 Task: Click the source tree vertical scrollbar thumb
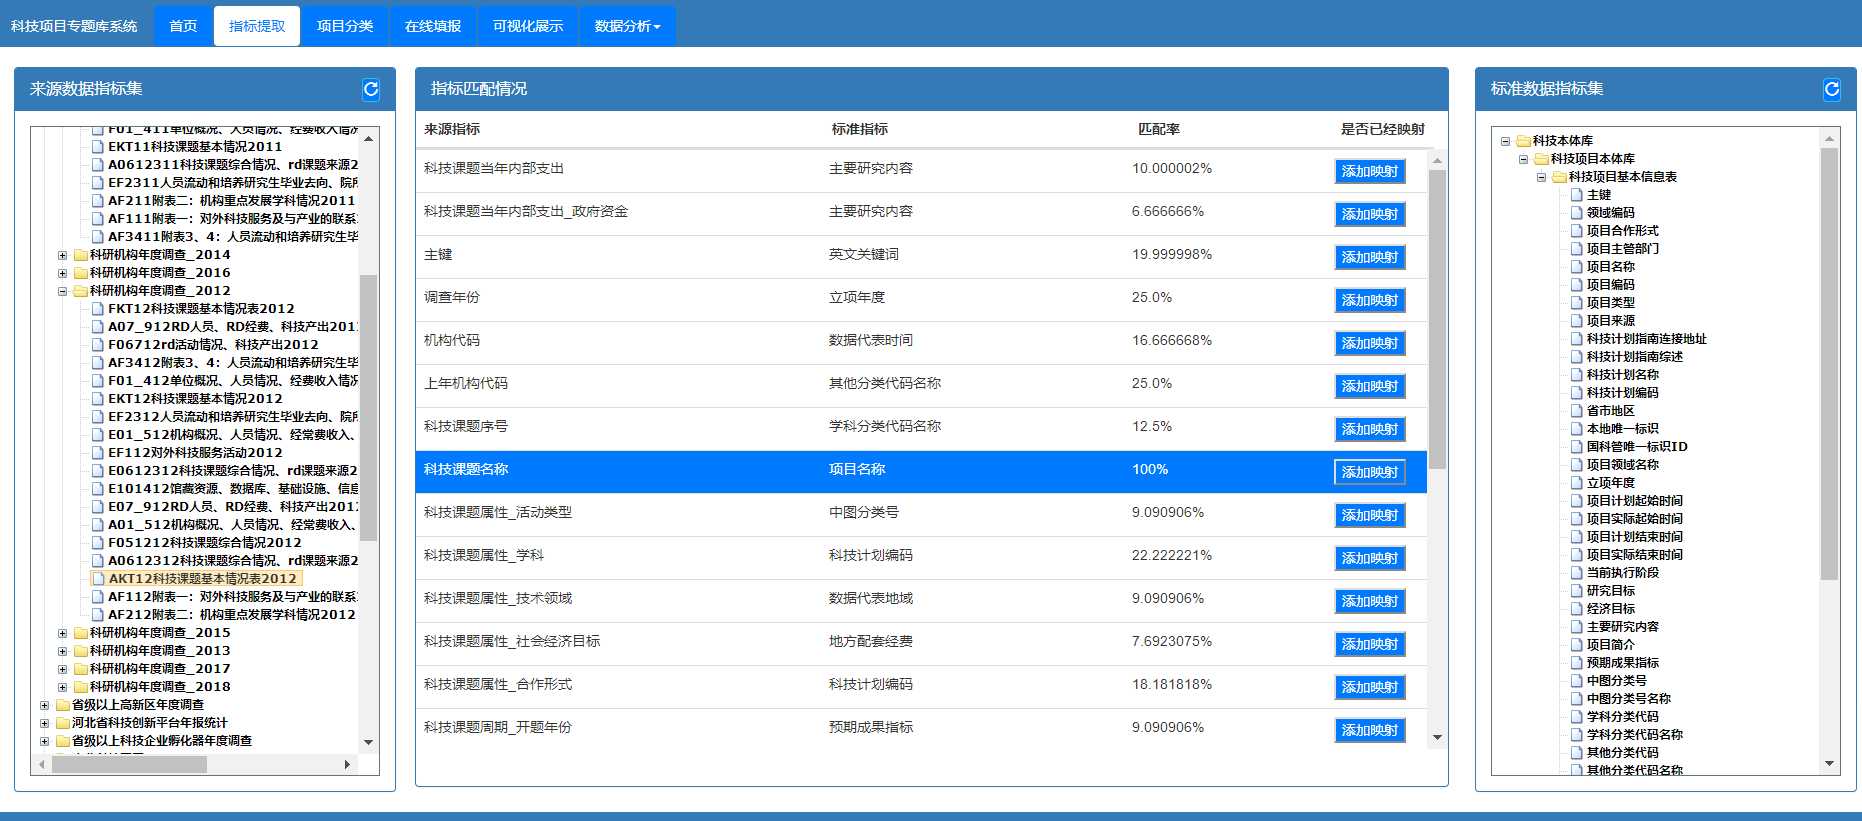coord(368,407)
